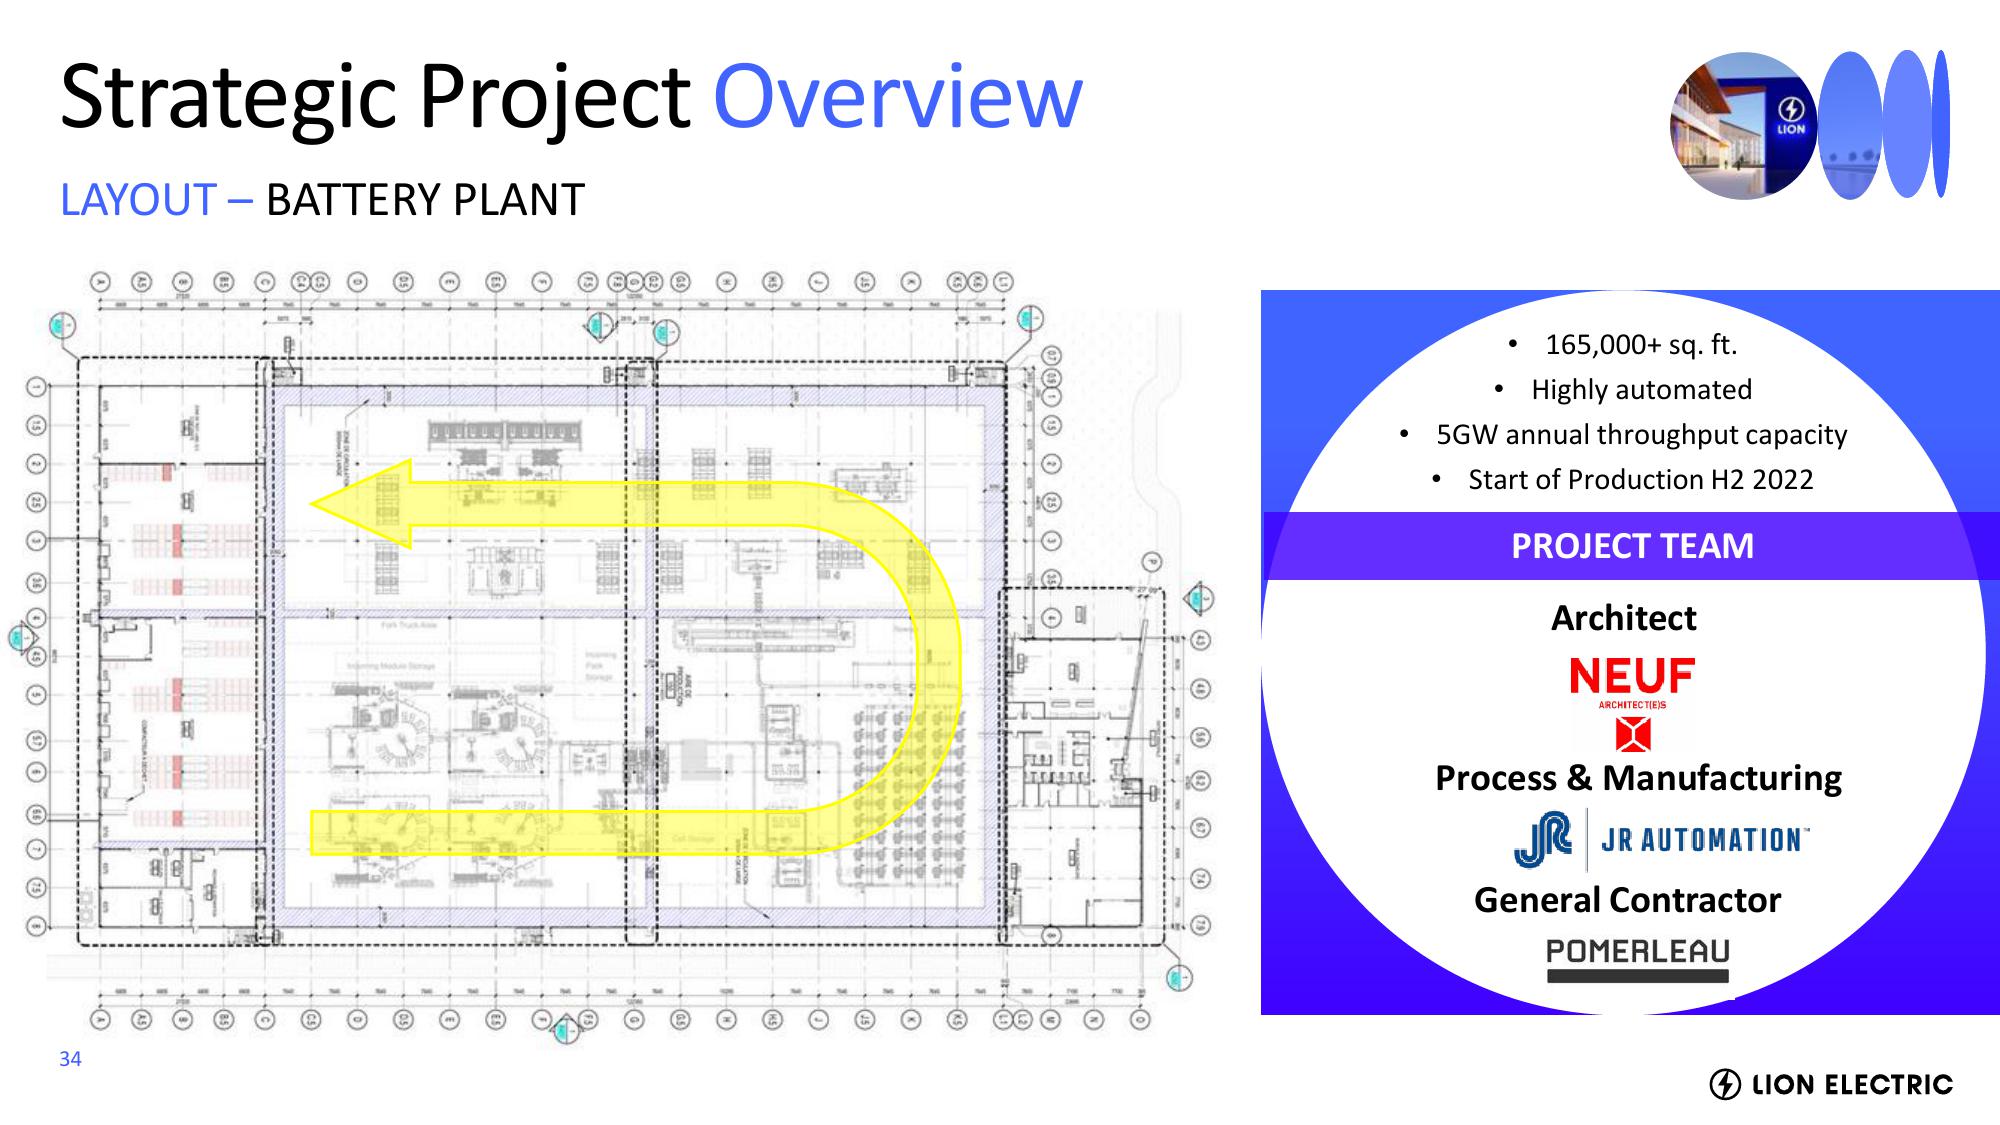Click the Lion Electric footer logo
Viewport: 2000px width, 1125px height.
click(1831, 1084)
